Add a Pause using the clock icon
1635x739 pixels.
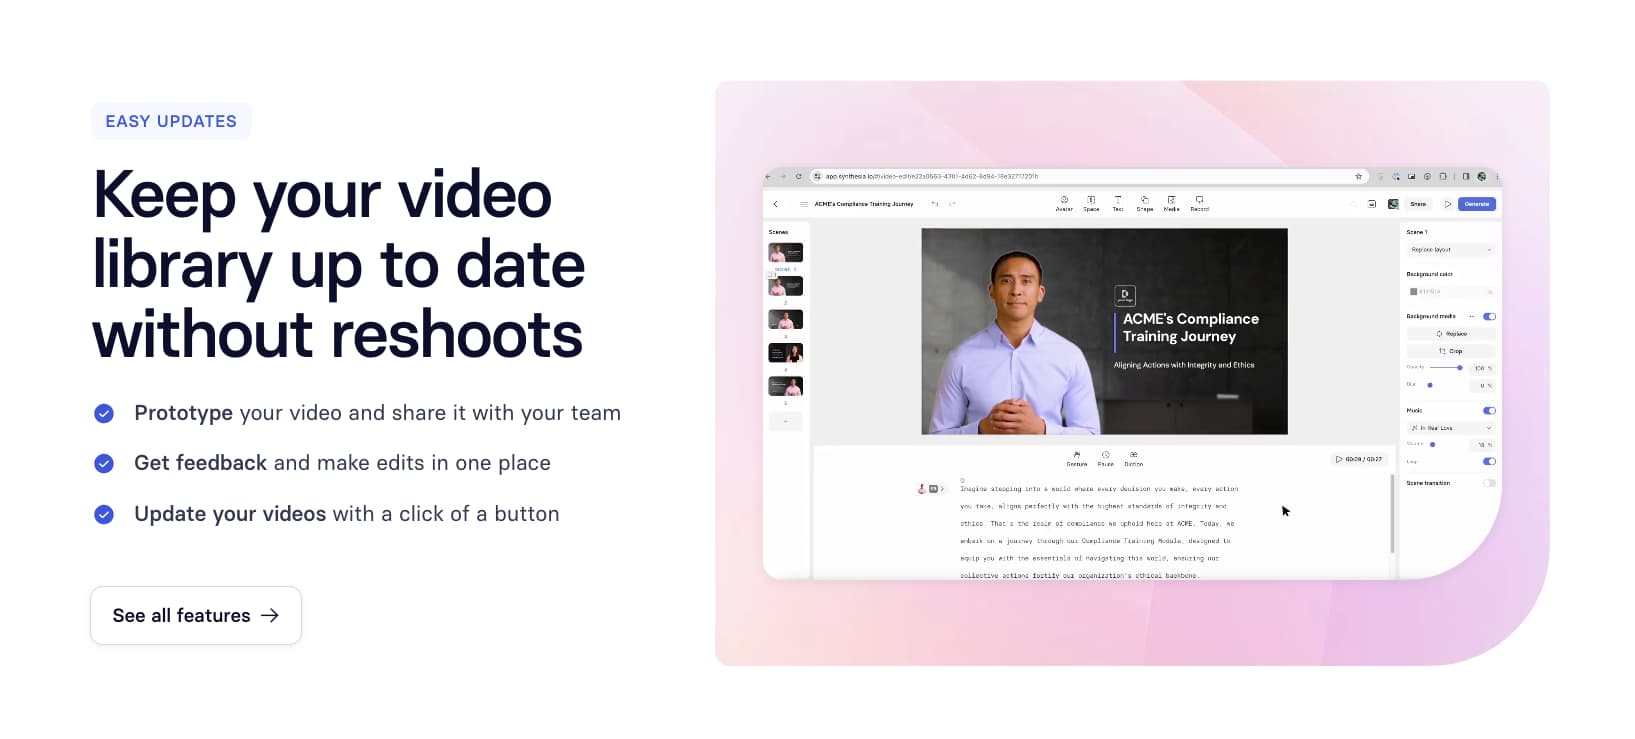pyautogui.click(x=1105, y=458)
